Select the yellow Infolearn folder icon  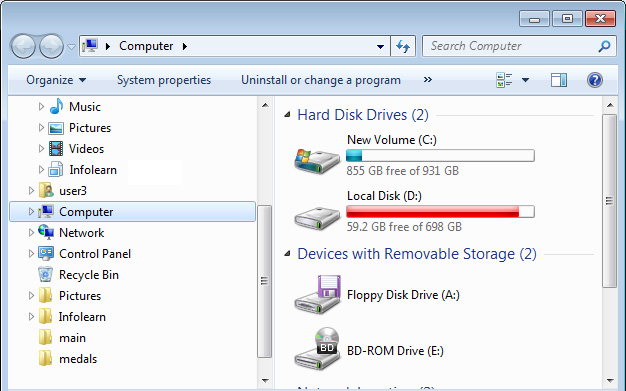(x=46, y=316)
